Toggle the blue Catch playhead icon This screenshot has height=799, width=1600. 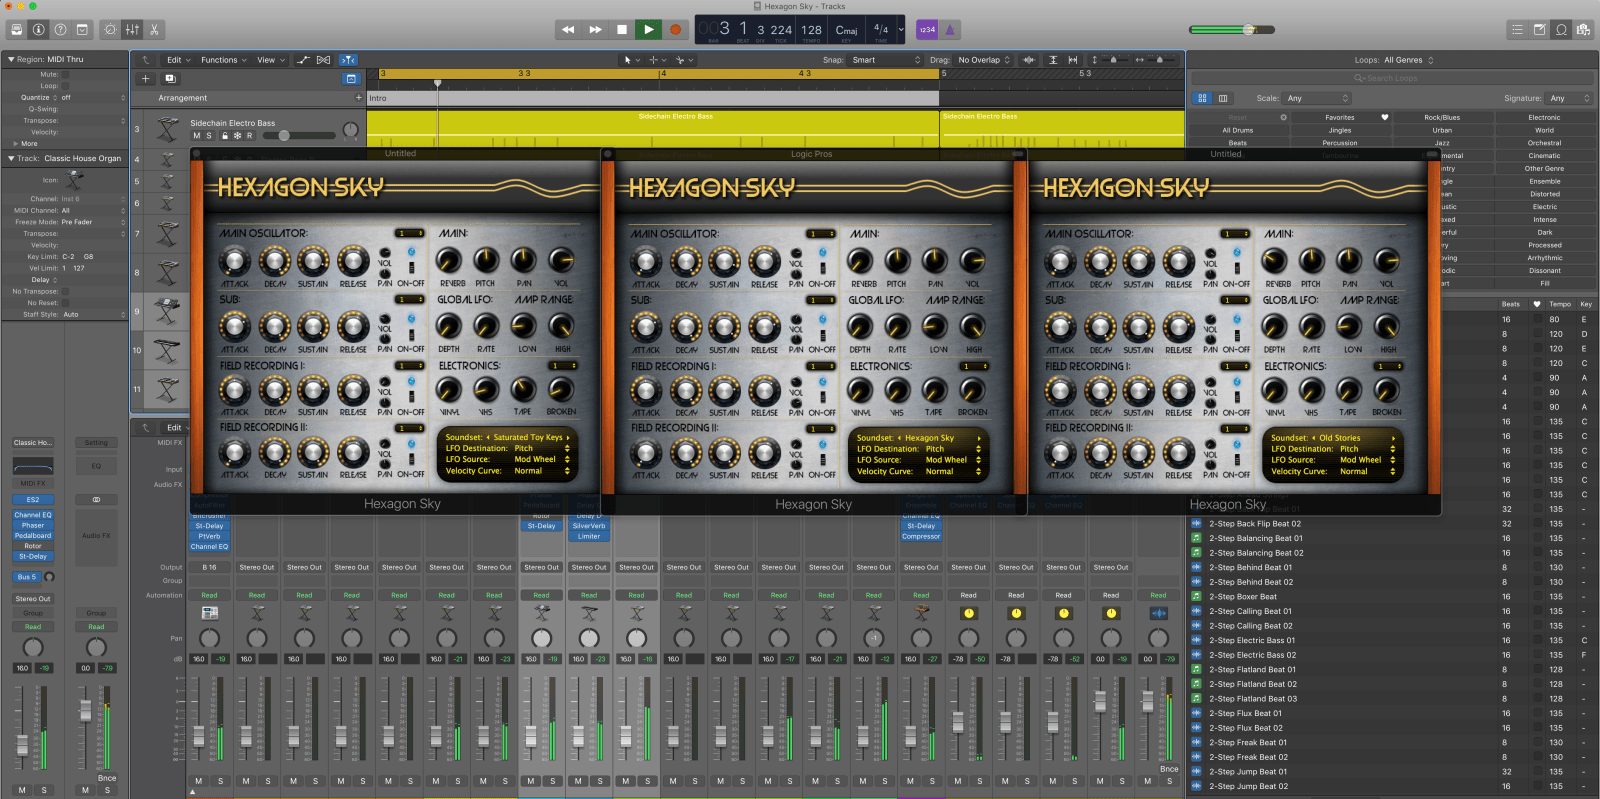[x=347, y=60]
